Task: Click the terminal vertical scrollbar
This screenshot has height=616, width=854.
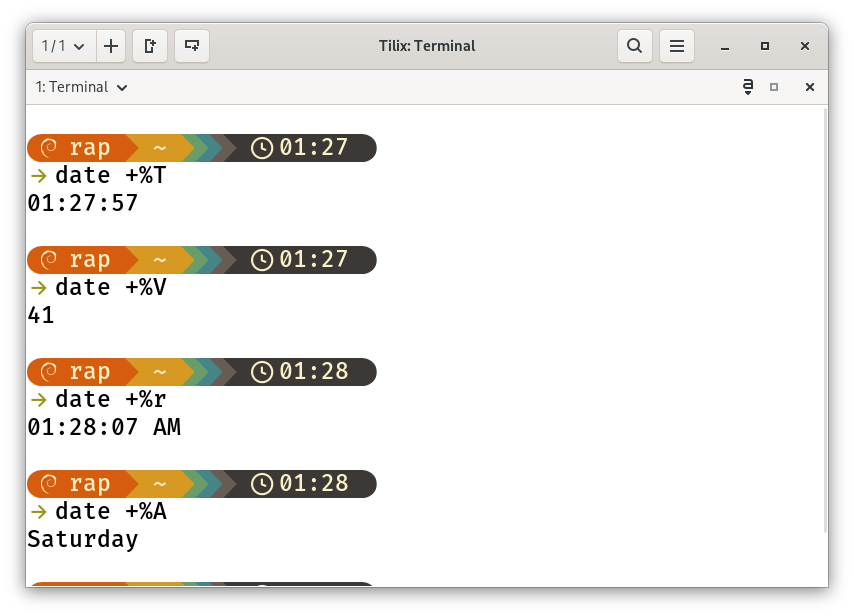Action: click(x=824, y=320)
